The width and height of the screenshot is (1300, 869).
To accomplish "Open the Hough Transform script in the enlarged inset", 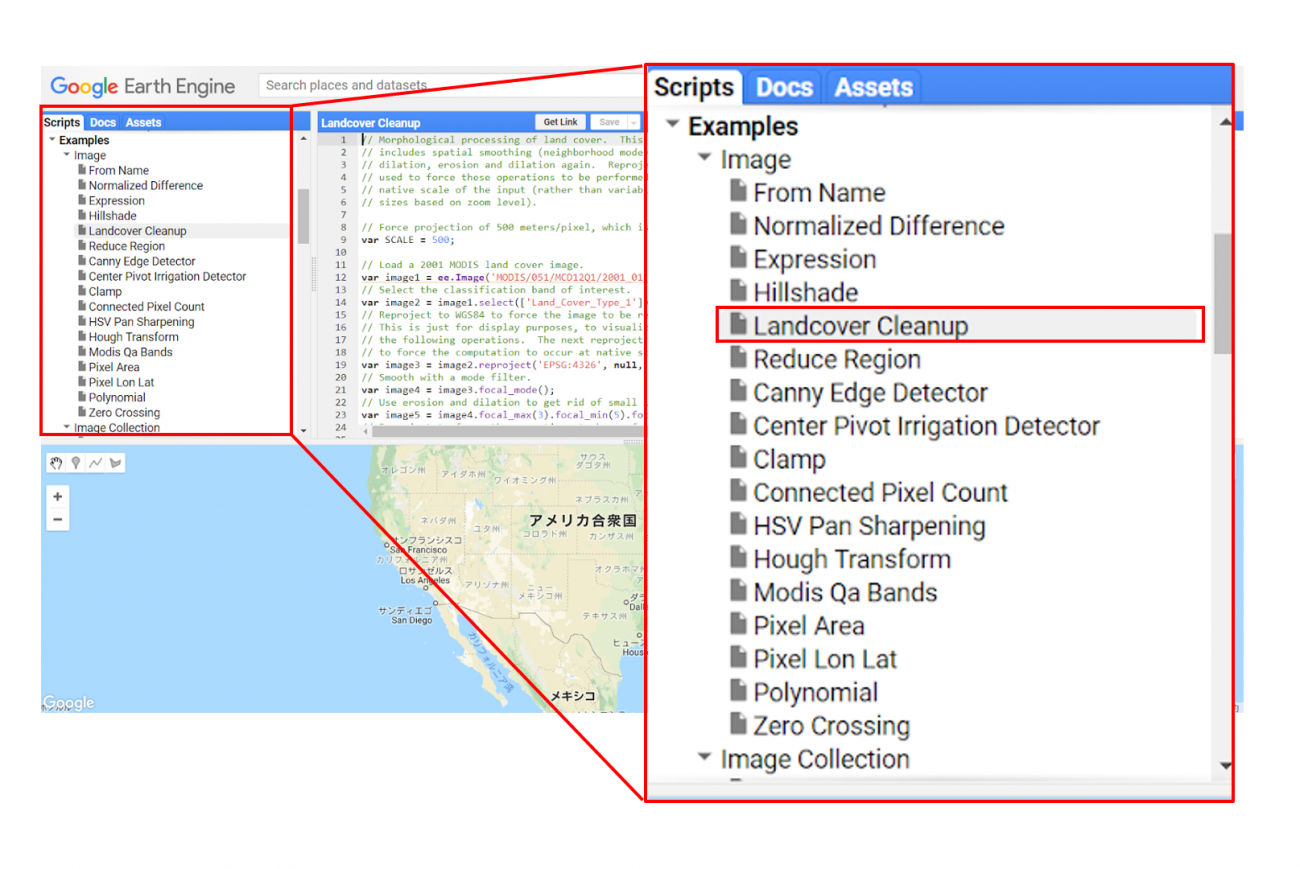I will (x=852, y=559).
